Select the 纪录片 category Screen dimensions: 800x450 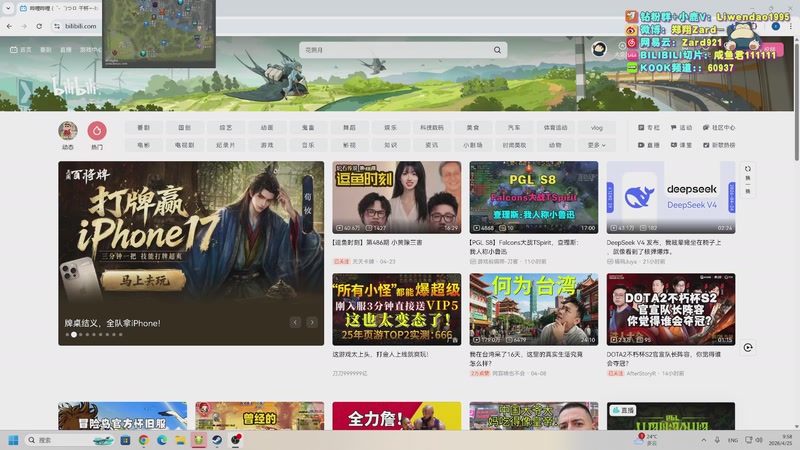(x=226, y=145)
